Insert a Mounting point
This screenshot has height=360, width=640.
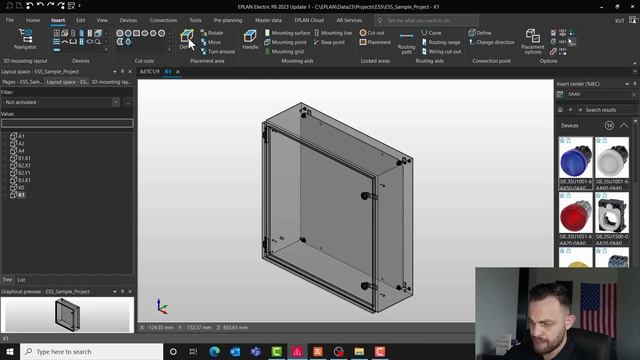(285, 42)
